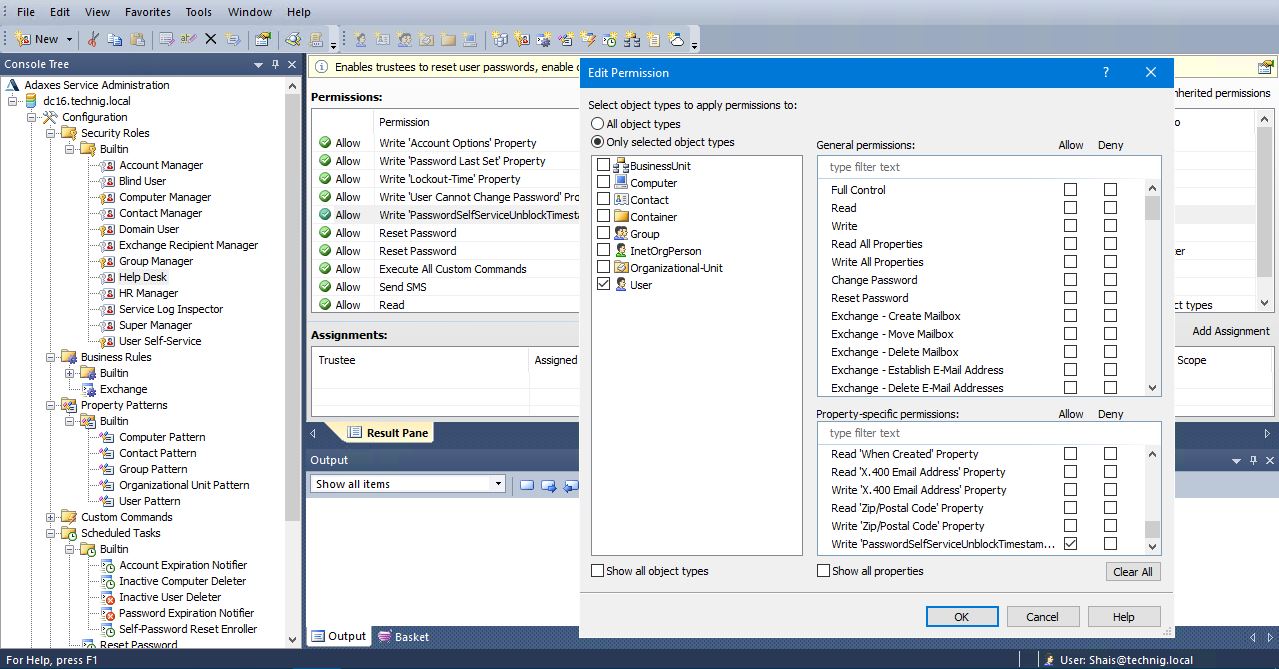Click the first Output pane toolbar icon
Image resolution: width=1279 pixels, height=669 pixels.
point(527,485)
